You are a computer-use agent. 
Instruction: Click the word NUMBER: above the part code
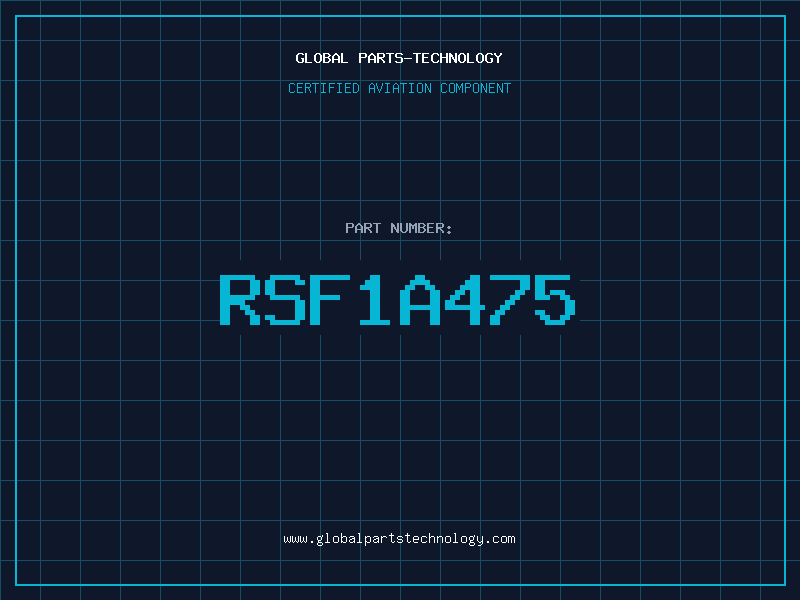[421, 228]
